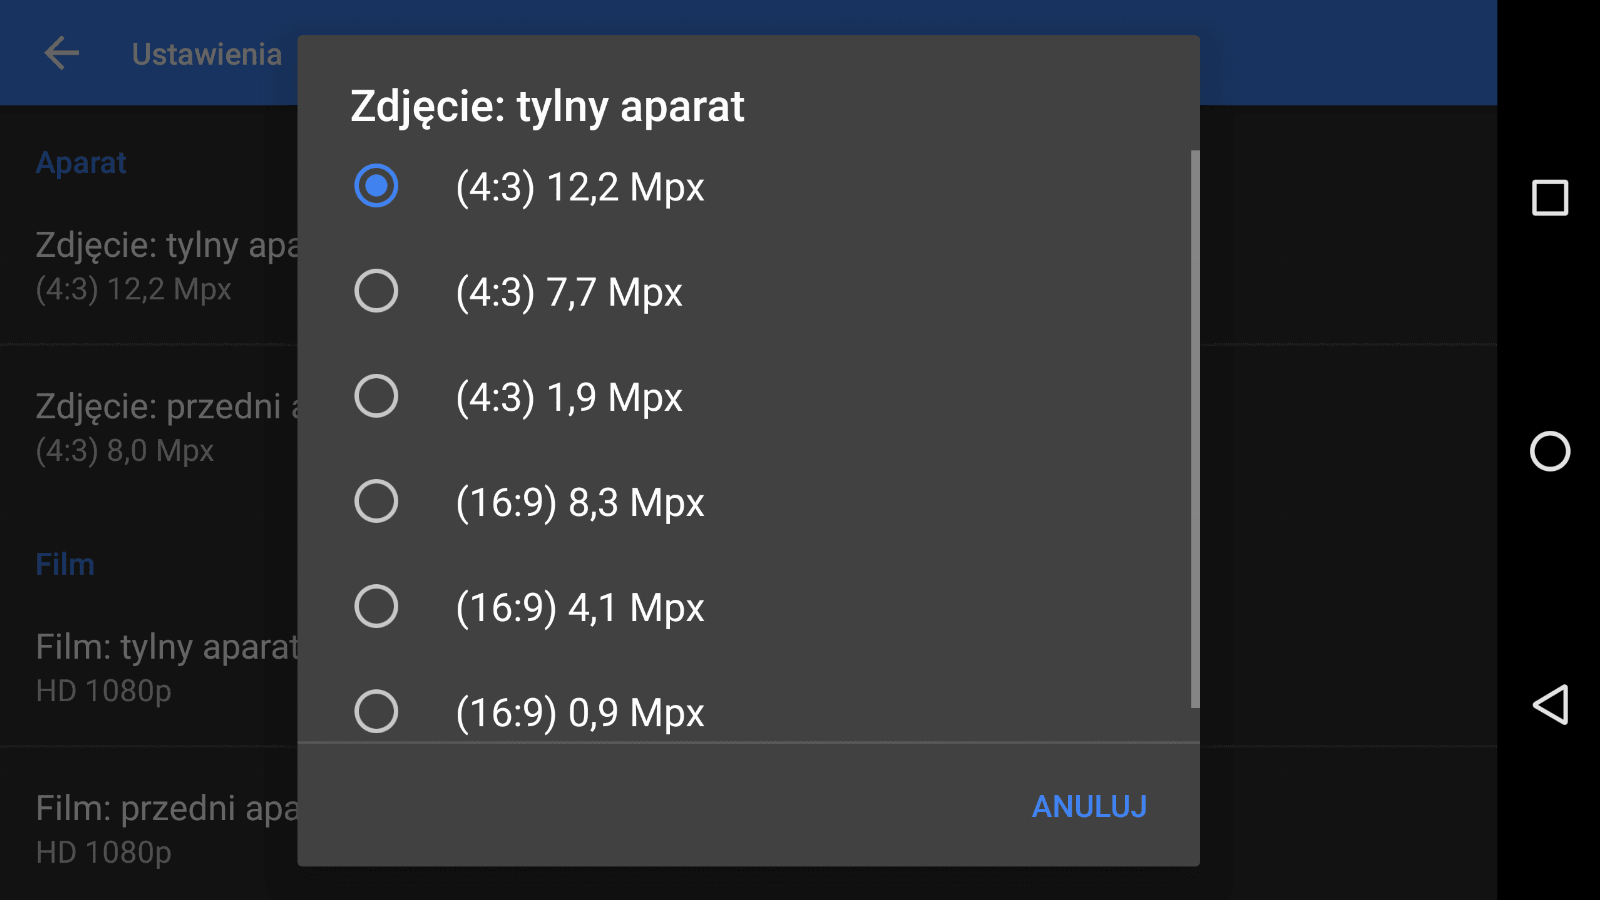The image size is (1600, 900).
Task: Click the Ustawienia title text
Action: [x=207, y=54]
